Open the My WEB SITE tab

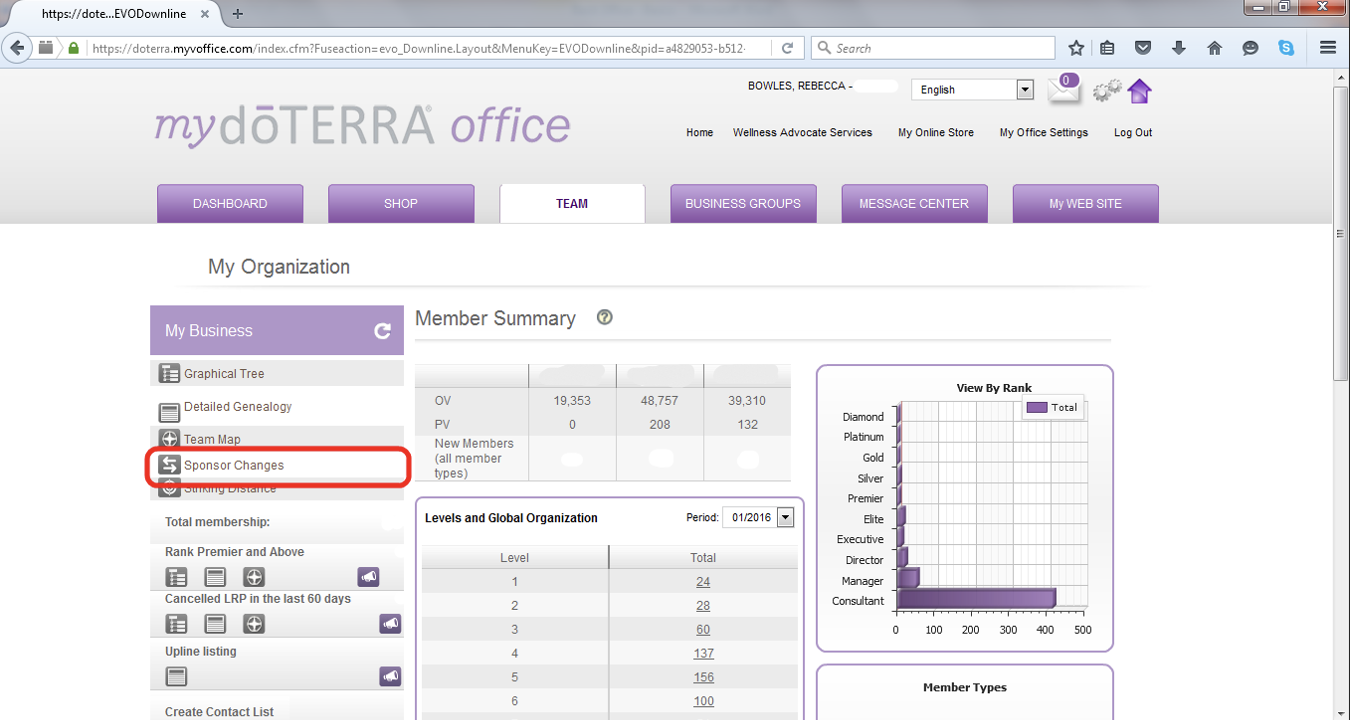1085,203
